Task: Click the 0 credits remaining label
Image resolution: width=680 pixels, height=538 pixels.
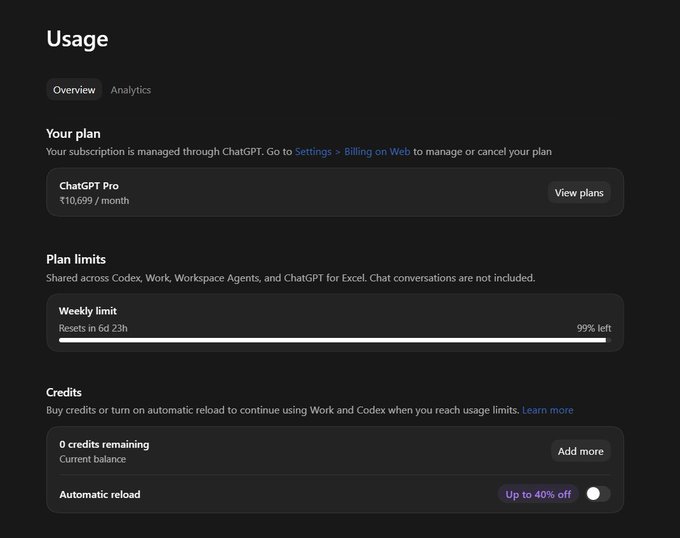Action: [104, 444]
